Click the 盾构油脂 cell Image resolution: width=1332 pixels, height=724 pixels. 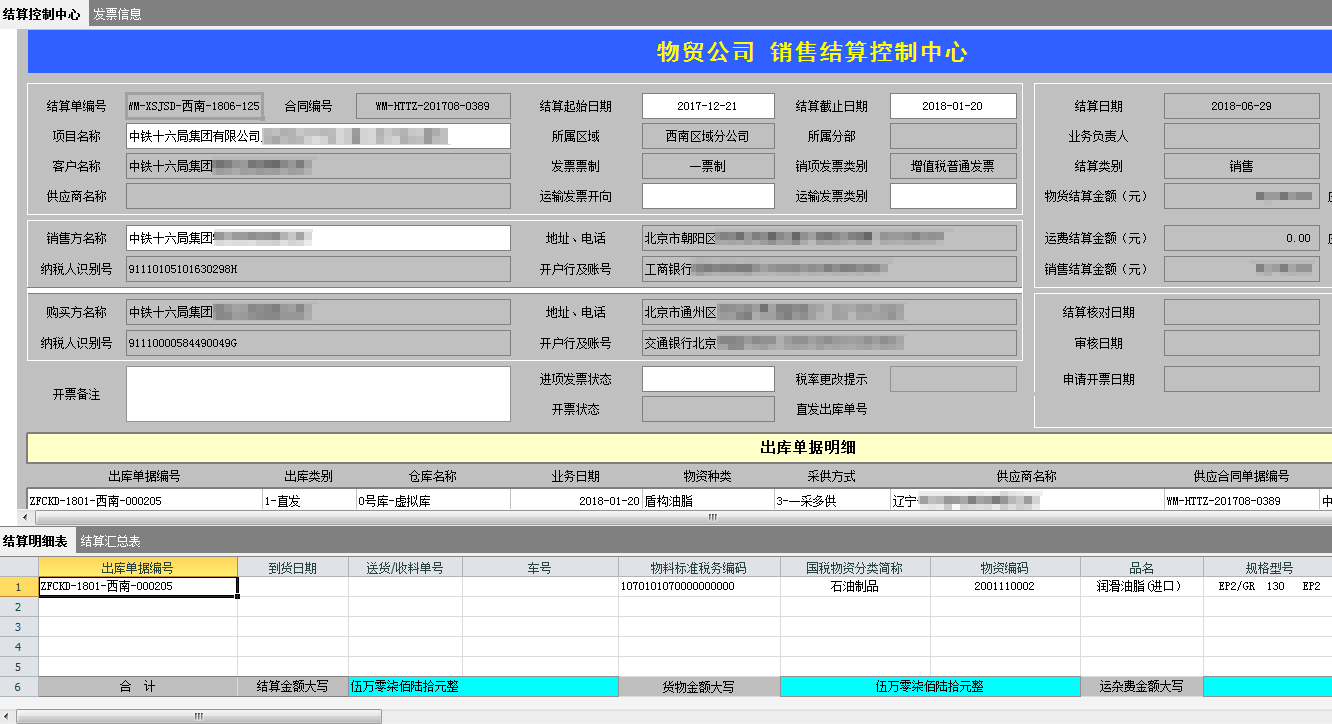tap(708, 501)
